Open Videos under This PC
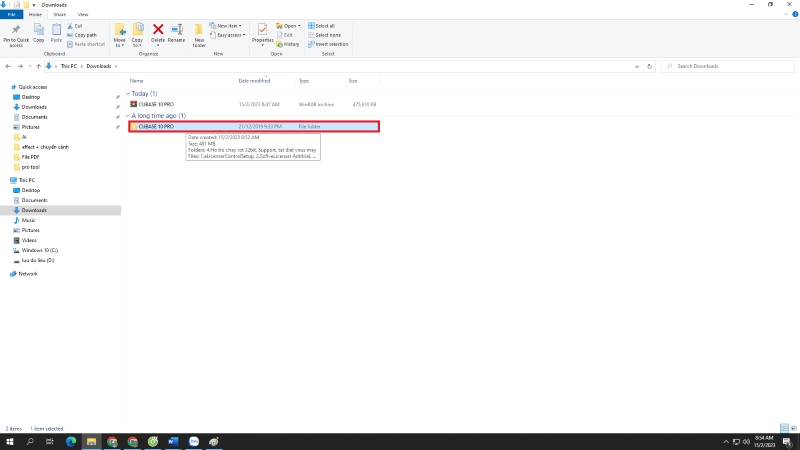This screenshot has width=800, height=450. pos(29,240)
